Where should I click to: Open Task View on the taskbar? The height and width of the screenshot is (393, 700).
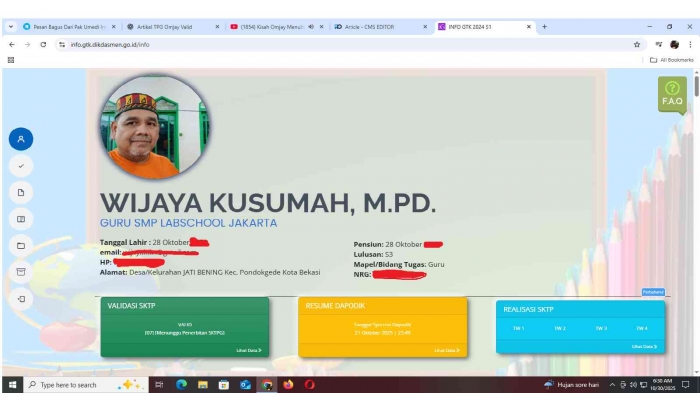[x=159, y=385]
